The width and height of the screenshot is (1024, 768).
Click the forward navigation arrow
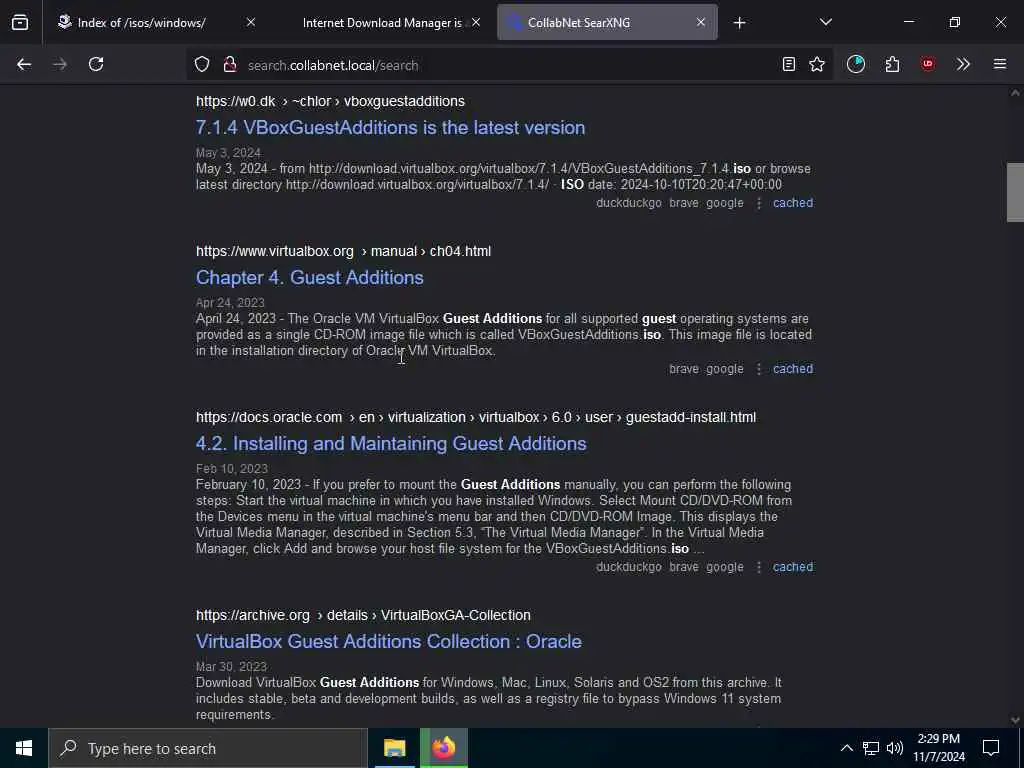[x=60, y=64]
